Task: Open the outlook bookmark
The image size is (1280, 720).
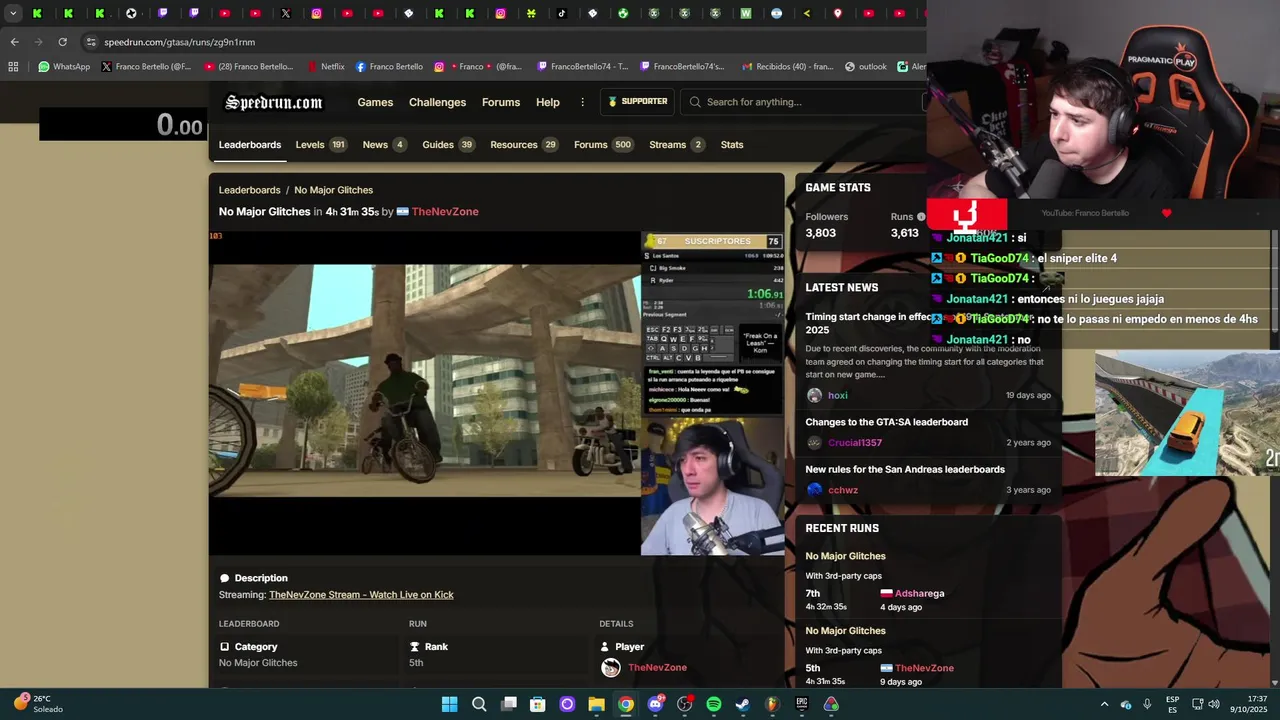Action: pyautogui.click(x=865, y=67)
